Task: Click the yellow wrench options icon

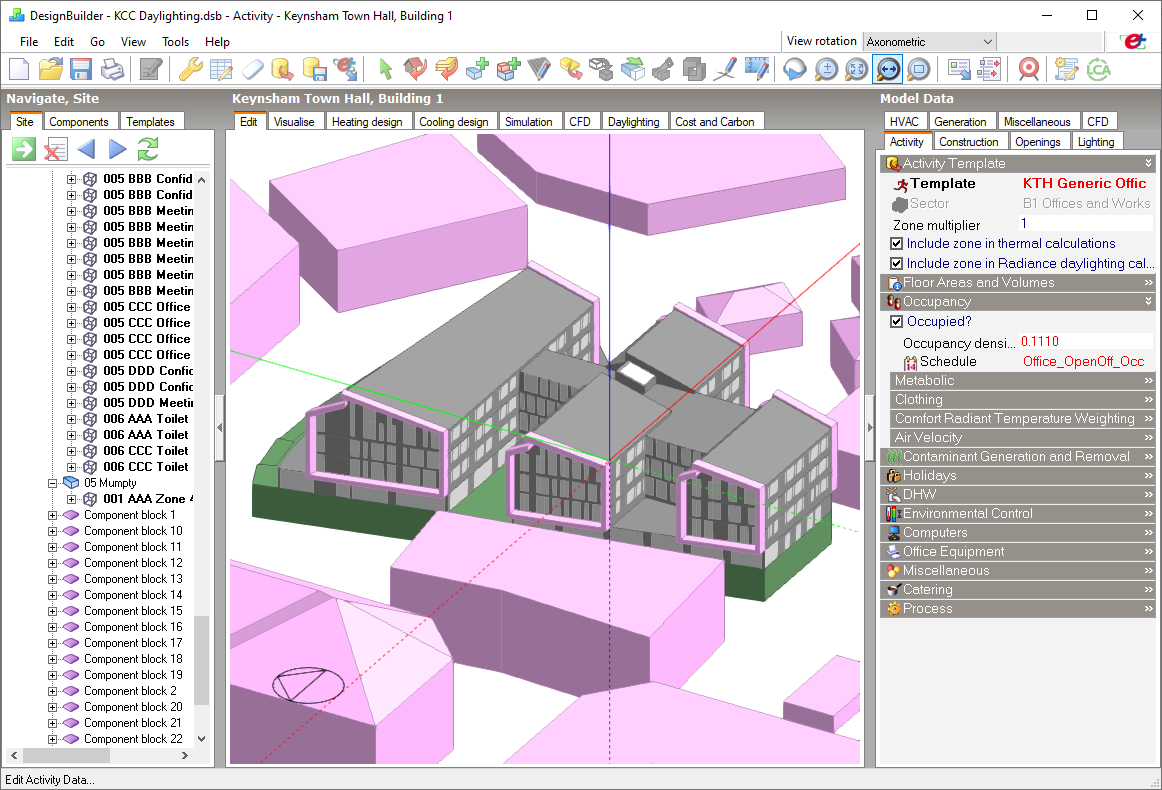Action: 190,69
